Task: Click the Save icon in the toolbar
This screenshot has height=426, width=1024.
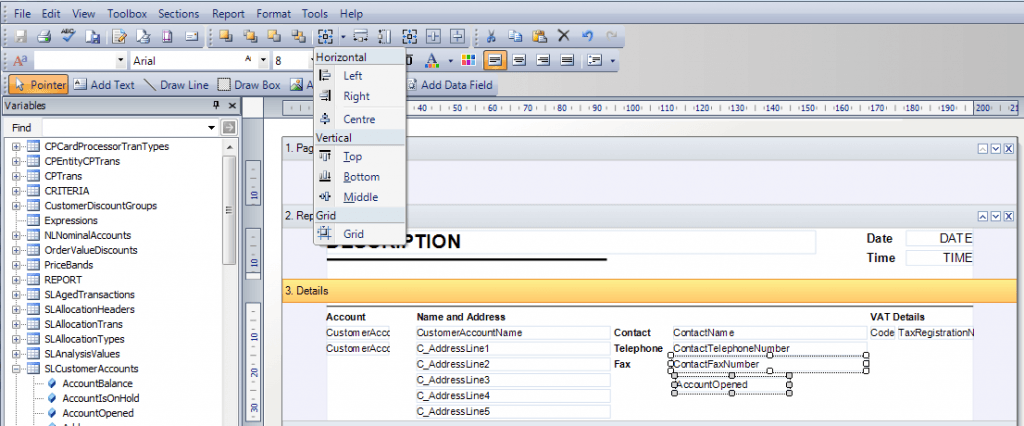Action: tap(20, 36)
